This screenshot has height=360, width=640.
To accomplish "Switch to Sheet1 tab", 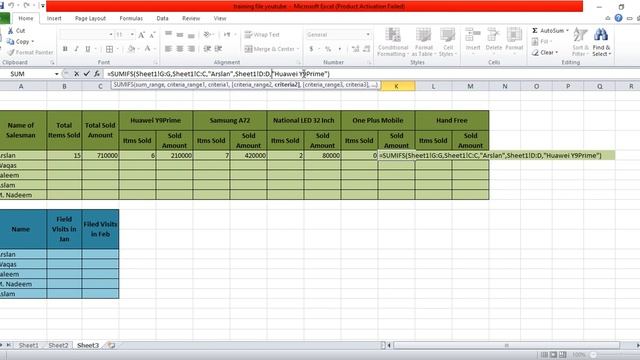I will point(29,345).
